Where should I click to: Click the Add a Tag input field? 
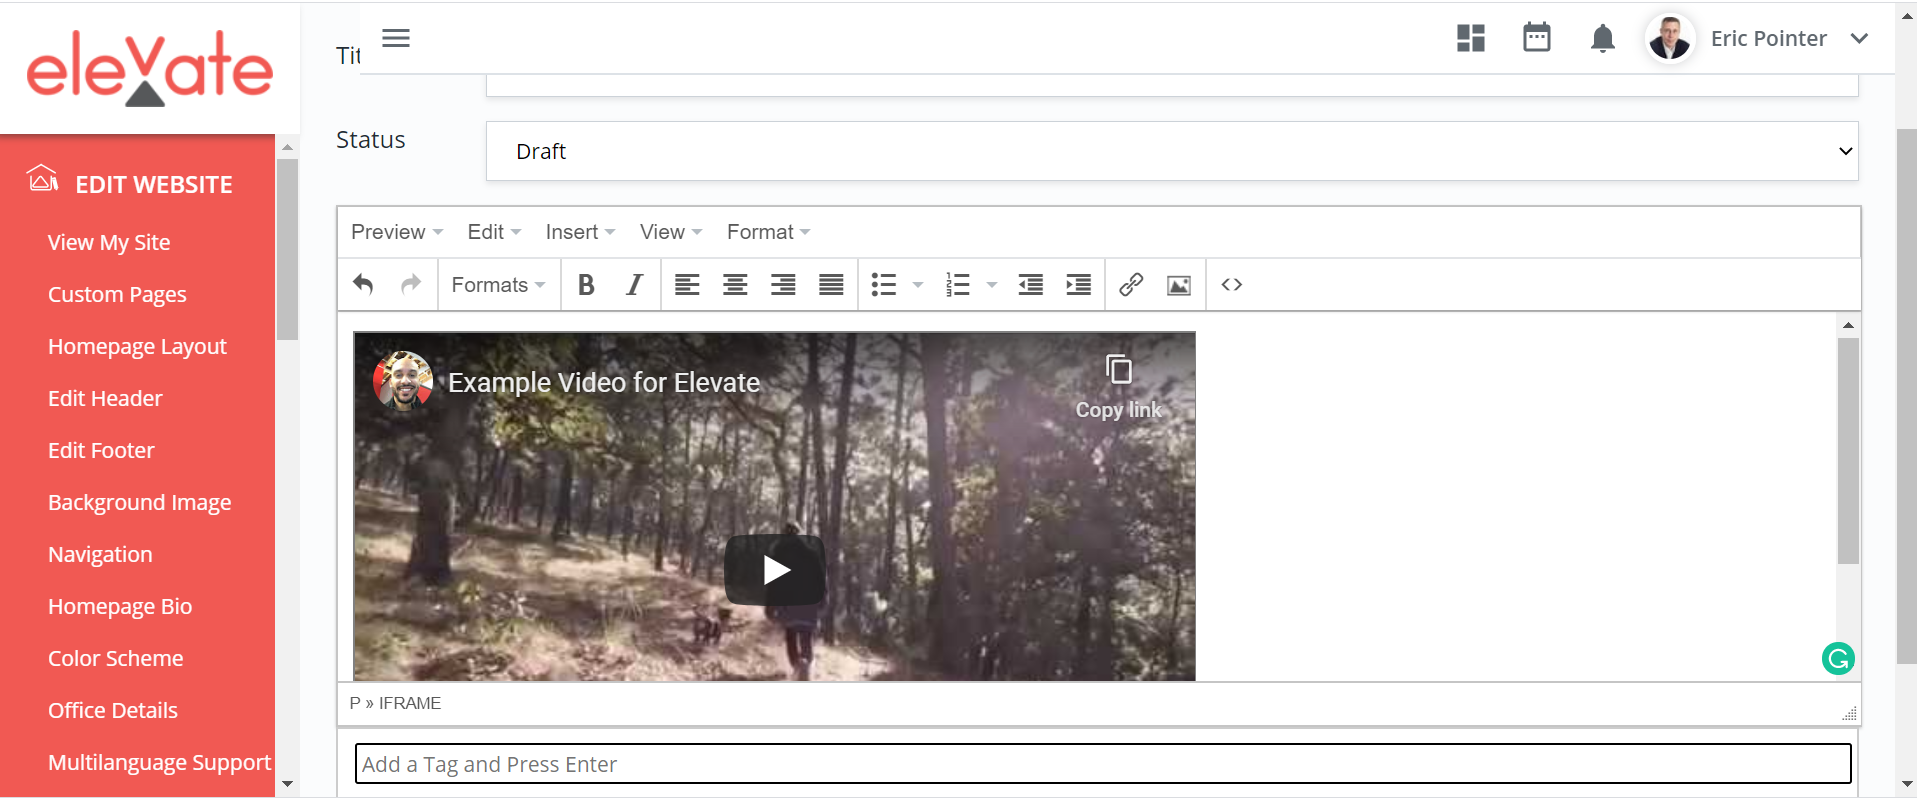[1103, 764]
